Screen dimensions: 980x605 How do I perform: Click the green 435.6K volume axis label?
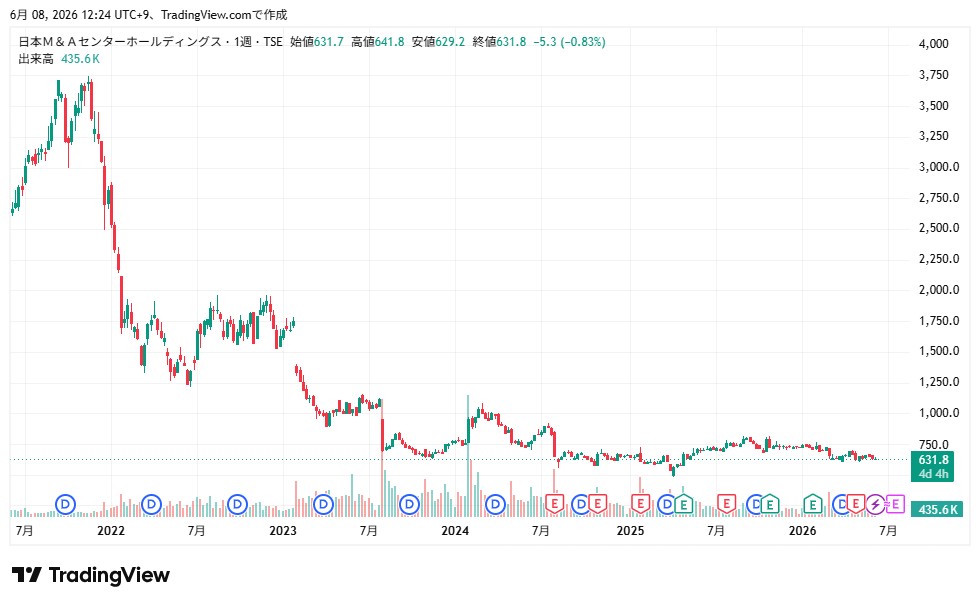(936, 509)
